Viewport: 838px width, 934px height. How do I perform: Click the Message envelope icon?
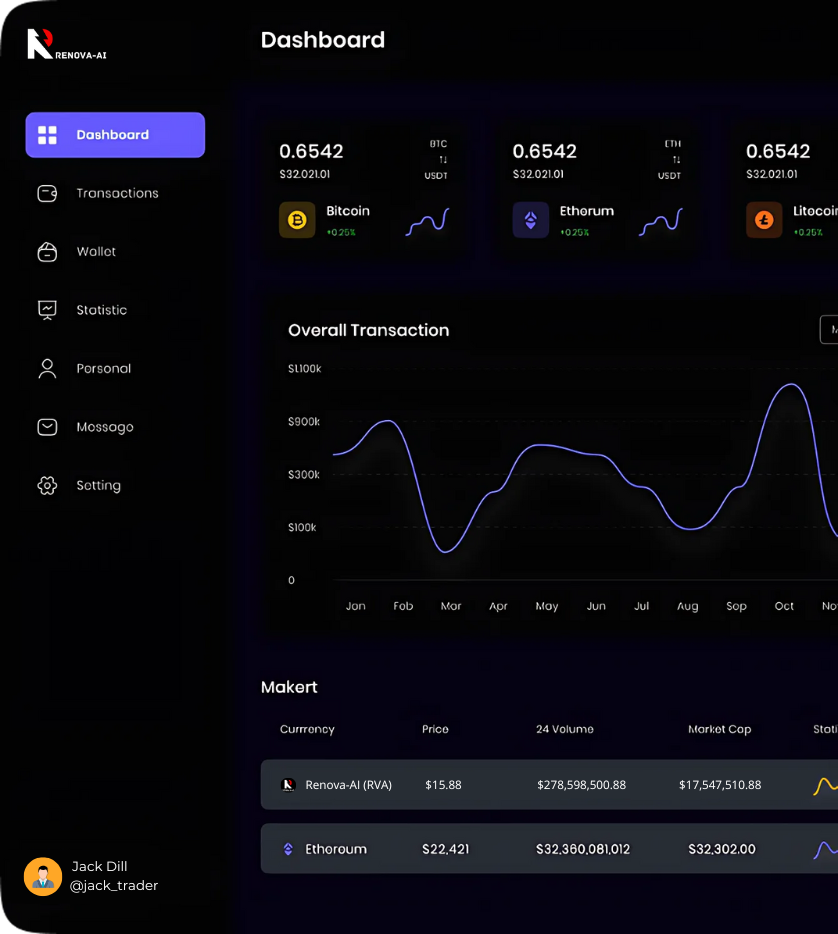point(47,427)
